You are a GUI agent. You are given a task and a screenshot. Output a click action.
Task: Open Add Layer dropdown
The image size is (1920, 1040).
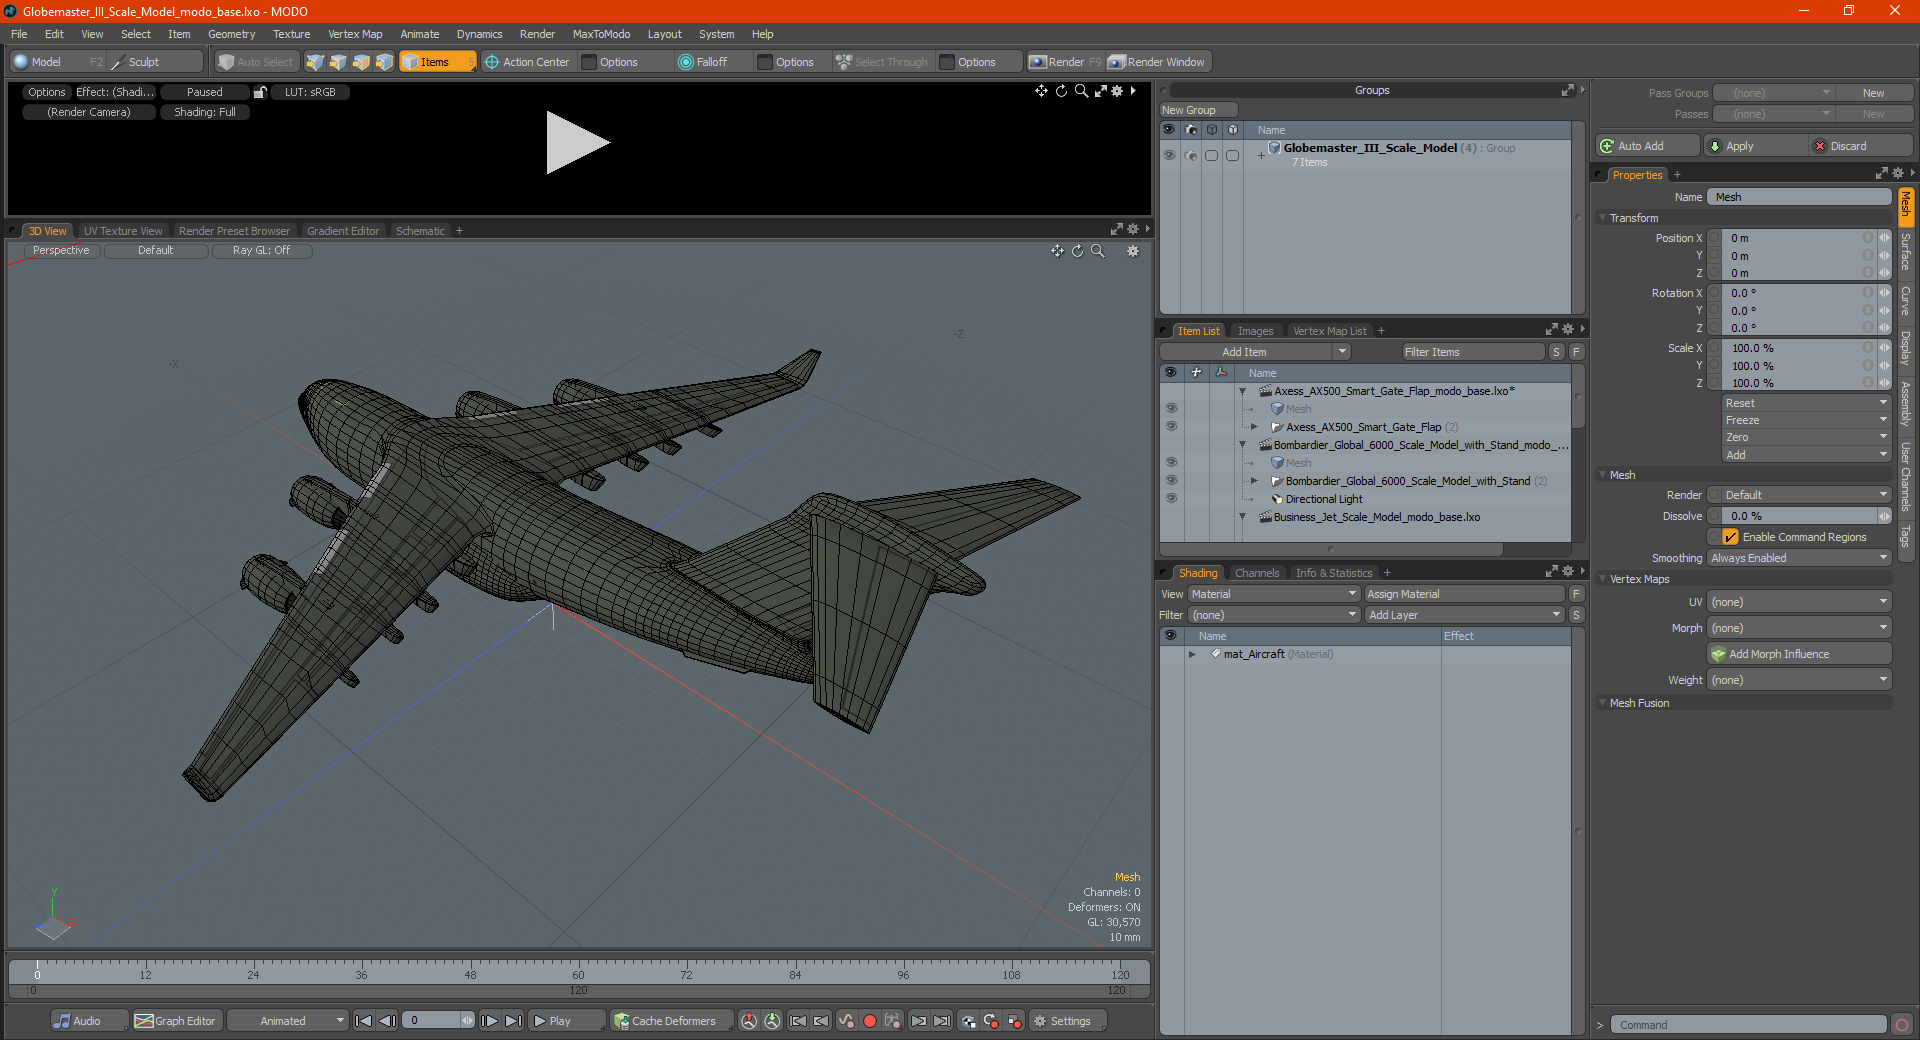[x=1464, y=615]
